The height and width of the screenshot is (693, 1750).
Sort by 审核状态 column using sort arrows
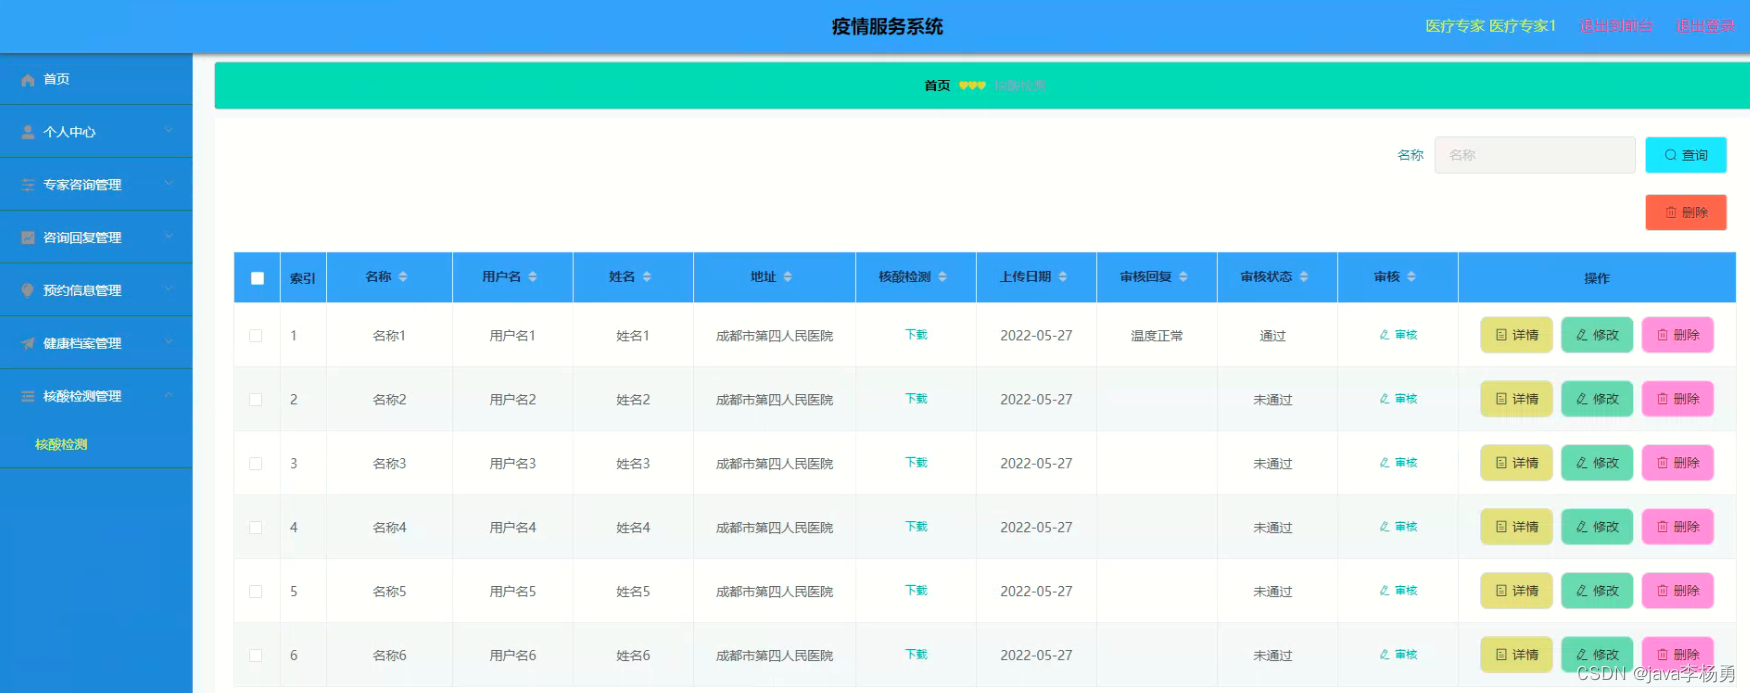tap(1304, 277)
